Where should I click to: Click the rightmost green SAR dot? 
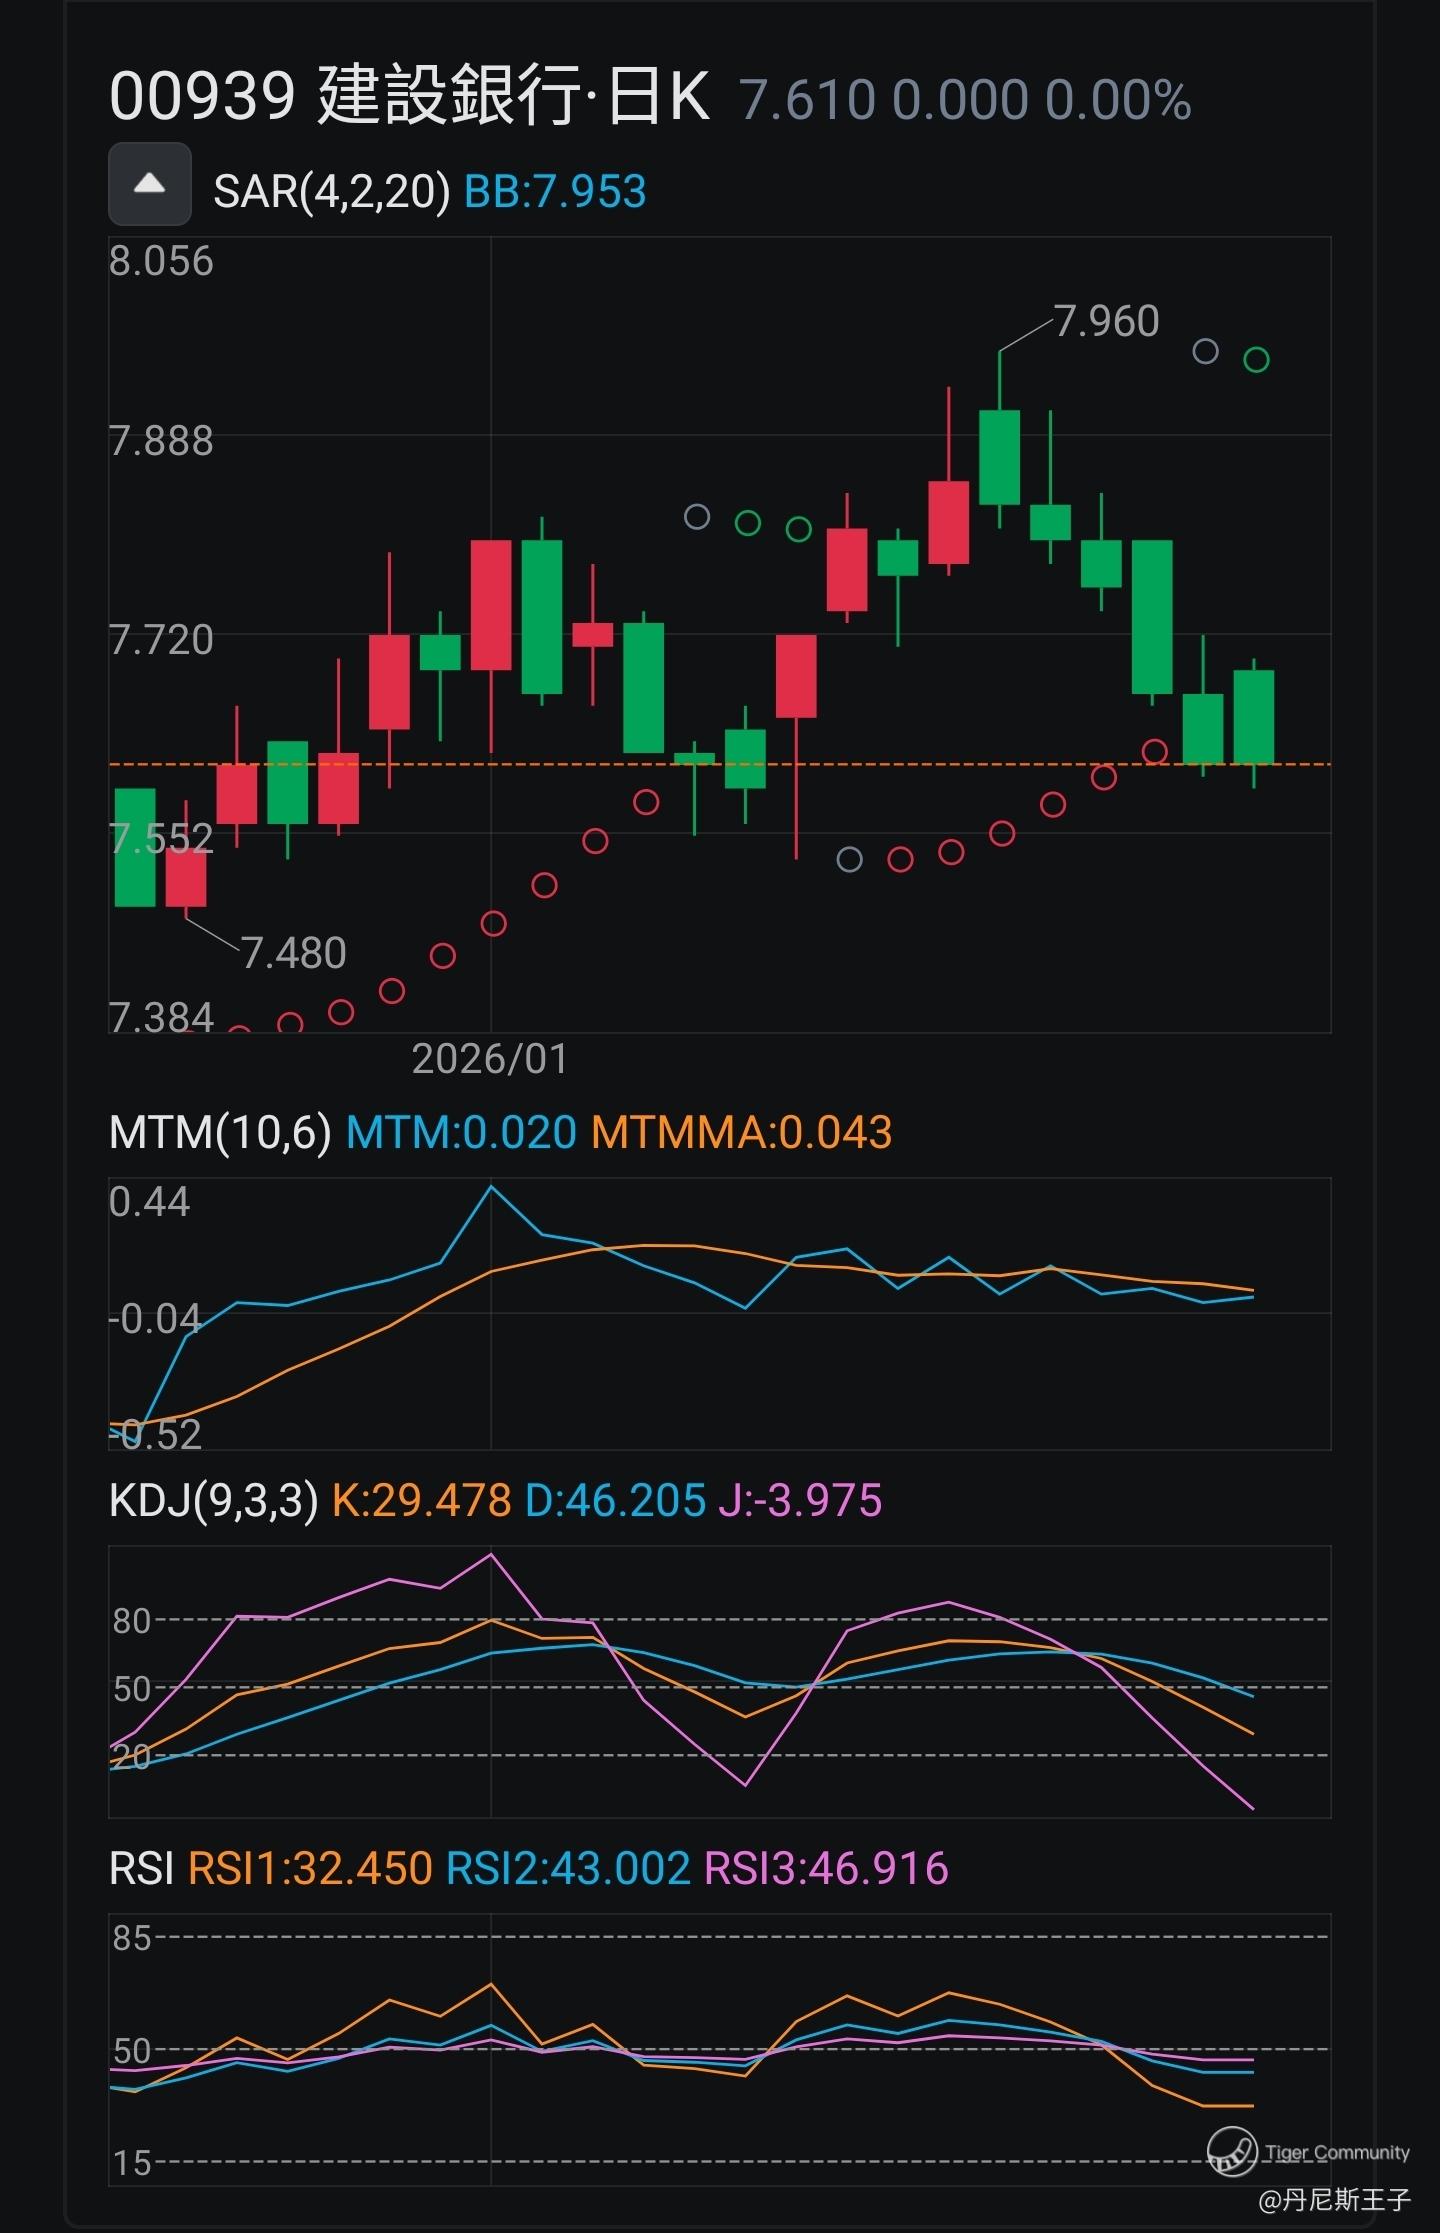pyautogui.click(x=1256, y=359)
